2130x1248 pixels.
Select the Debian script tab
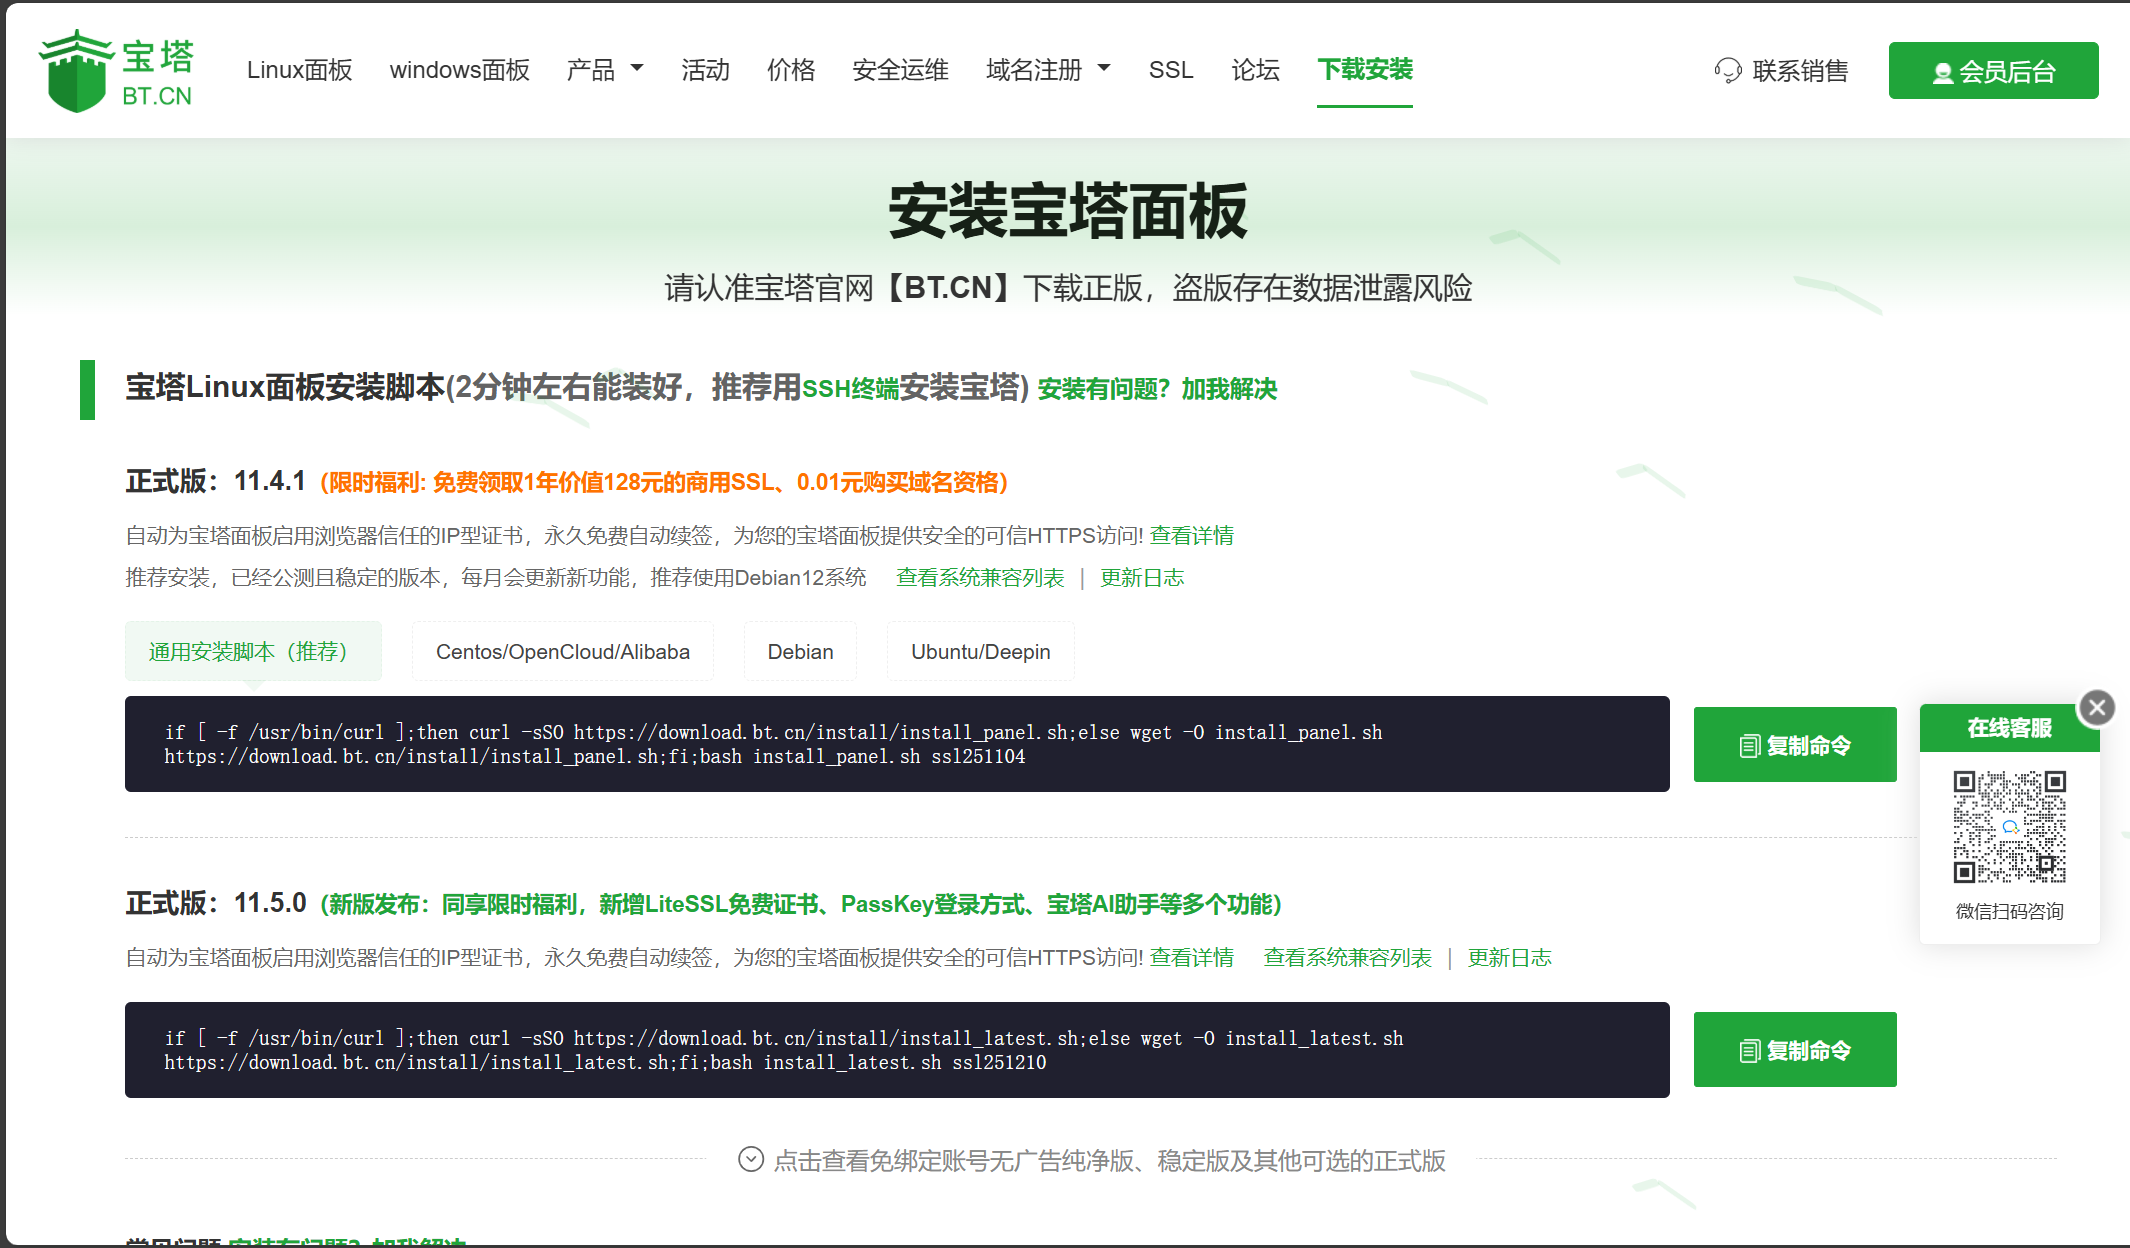[800, 652]
